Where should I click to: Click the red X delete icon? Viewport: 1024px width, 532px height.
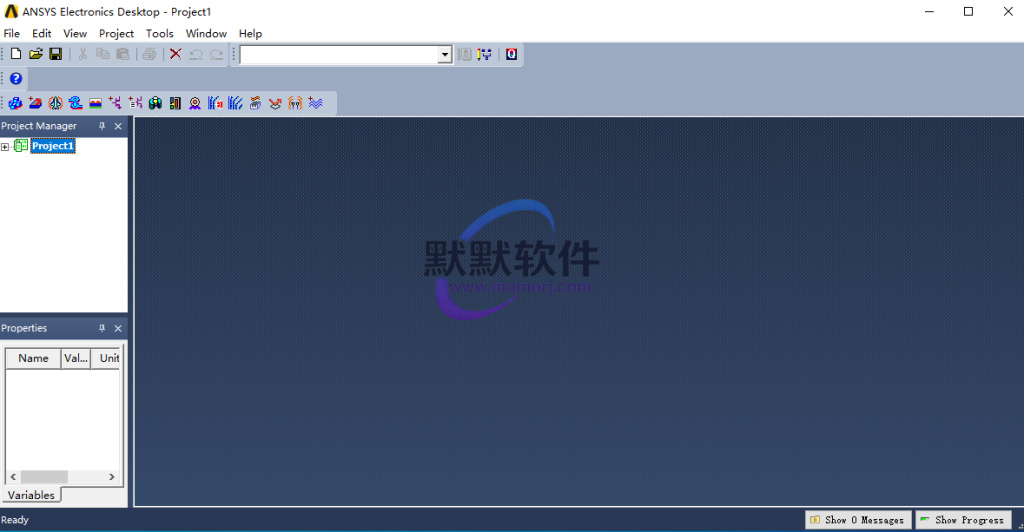point(175,54)
